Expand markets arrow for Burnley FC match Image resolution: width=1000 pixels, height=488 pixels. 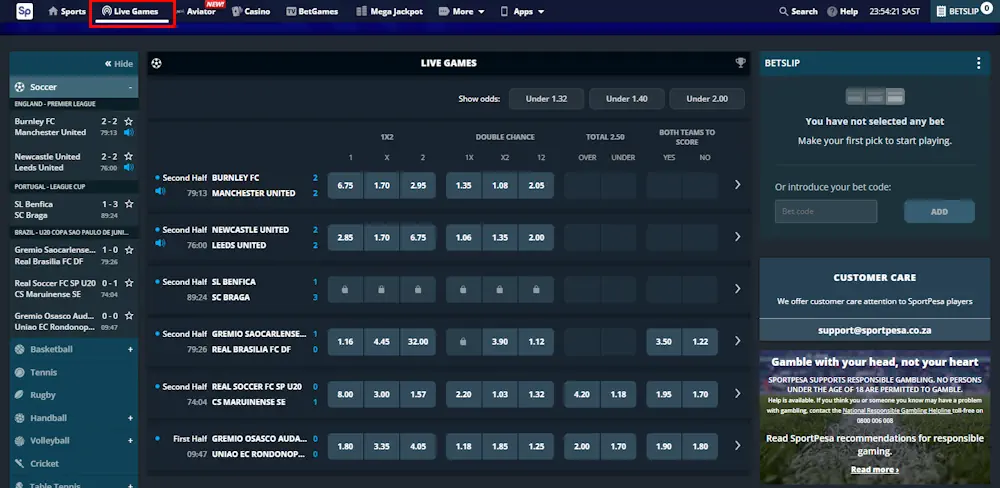(738, 184)
